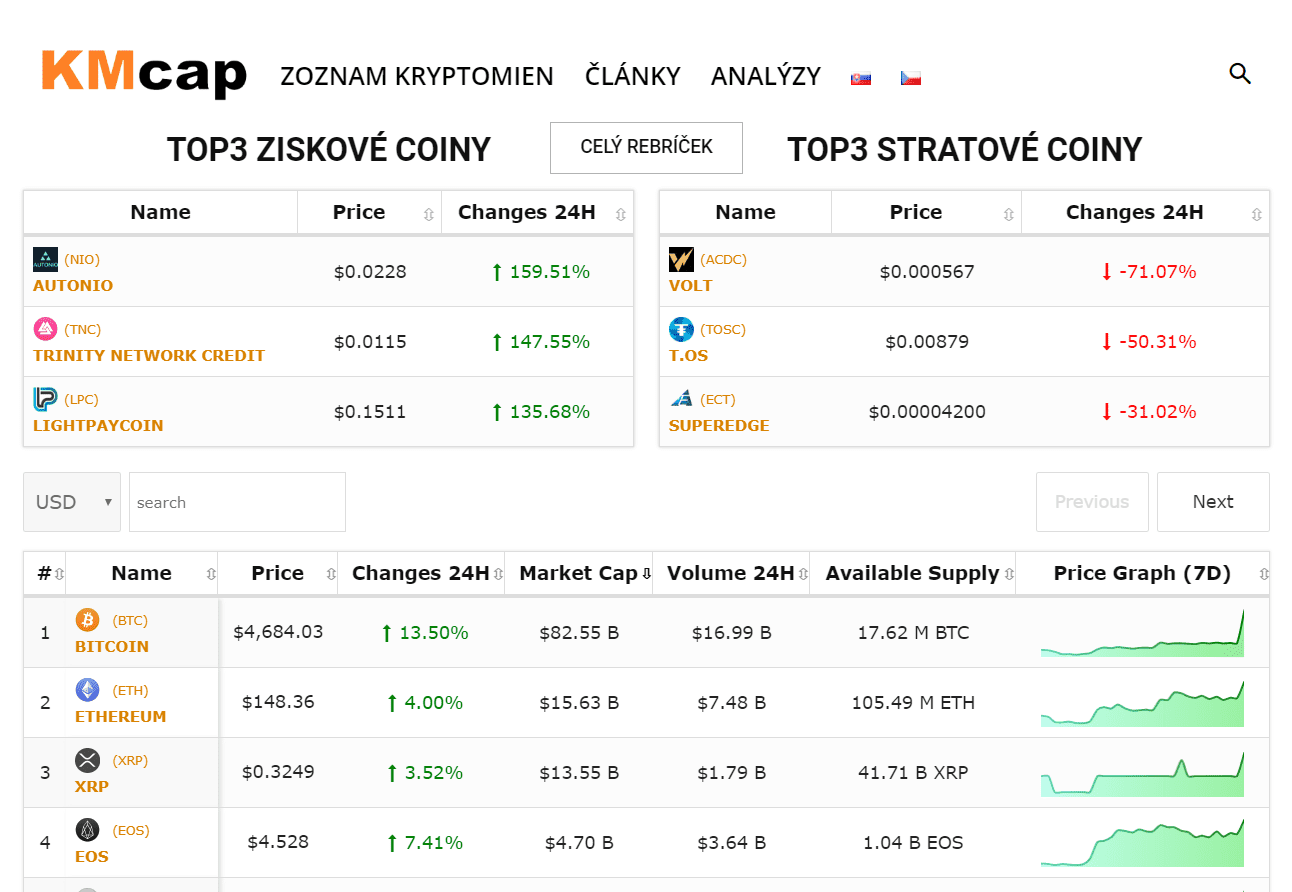Click the Autonio coin logo
Viewport: 1292px width, 892px height.
point(46,260)
